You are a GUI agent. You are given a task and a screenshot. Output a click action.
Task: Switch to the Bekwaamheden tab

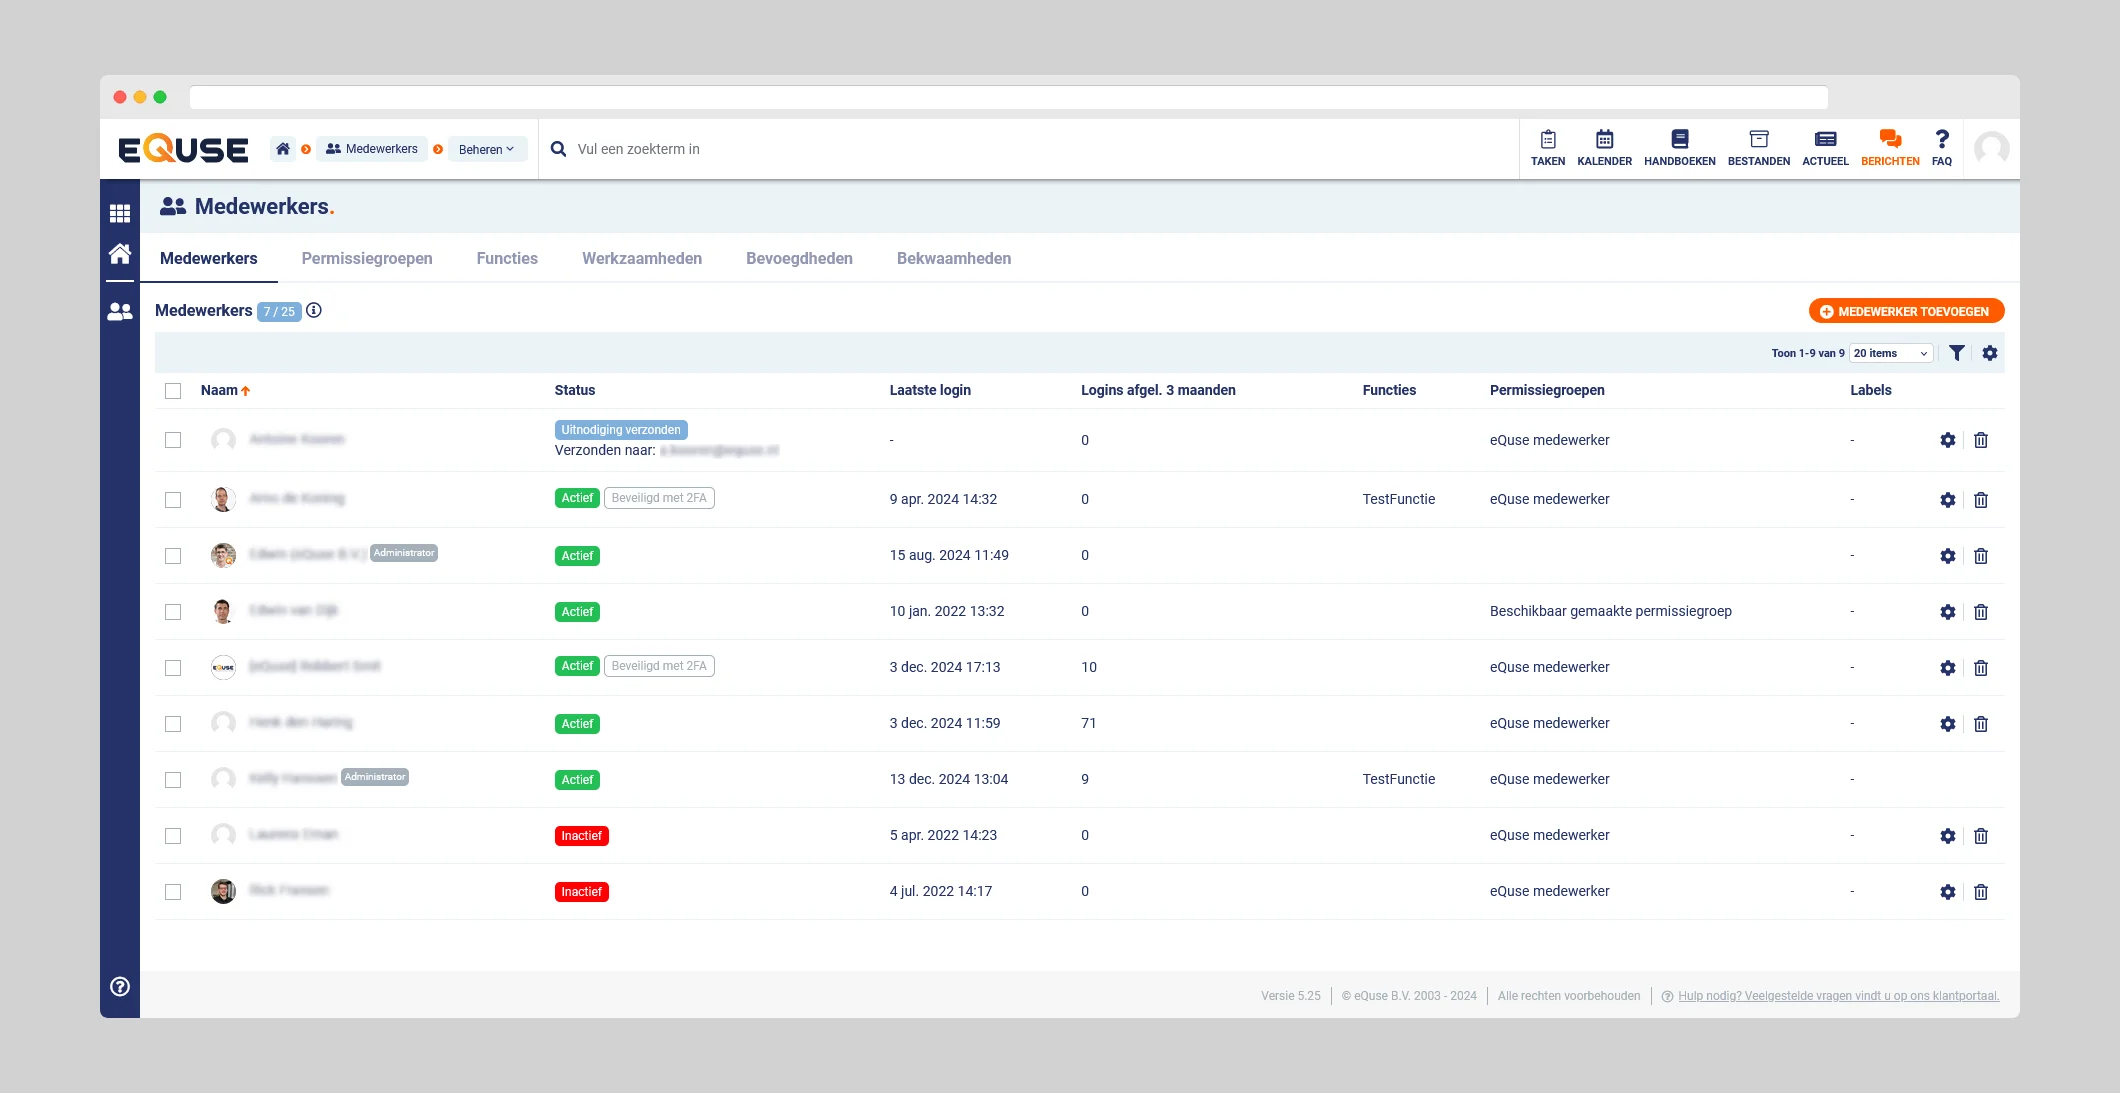(x=953, y=258)
